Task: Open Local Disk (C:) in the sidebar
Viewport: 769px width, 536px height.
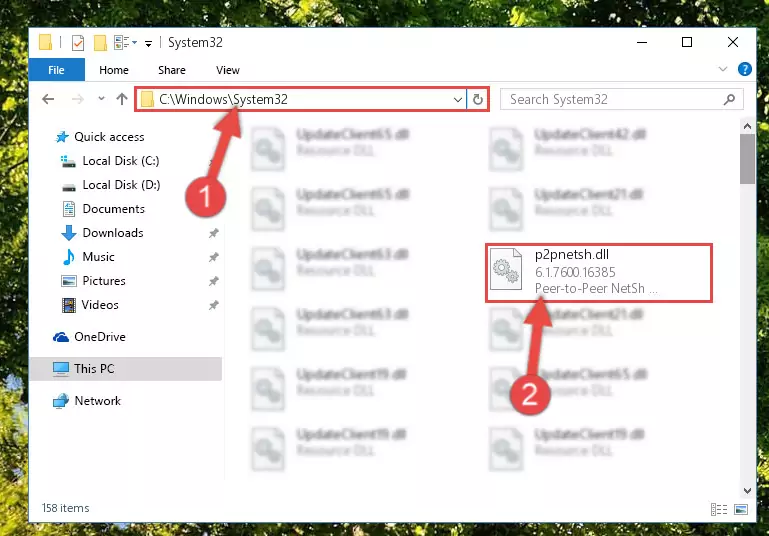Action: [121, 161]
